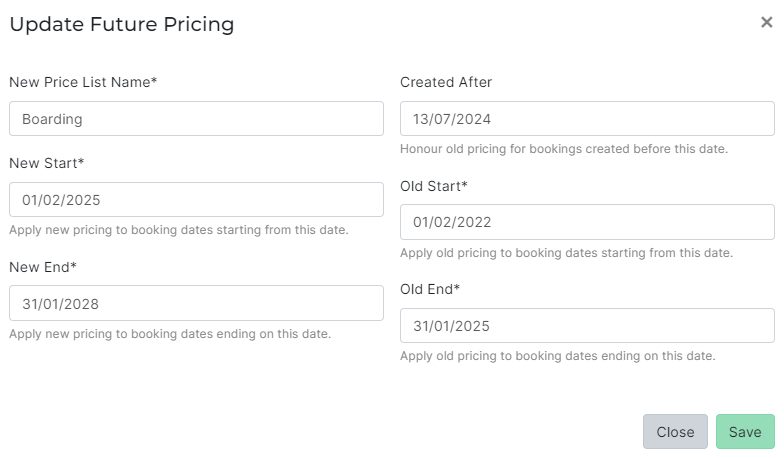Click the Old Start label
Screen dimensions: 784x458
pos(434,186)
